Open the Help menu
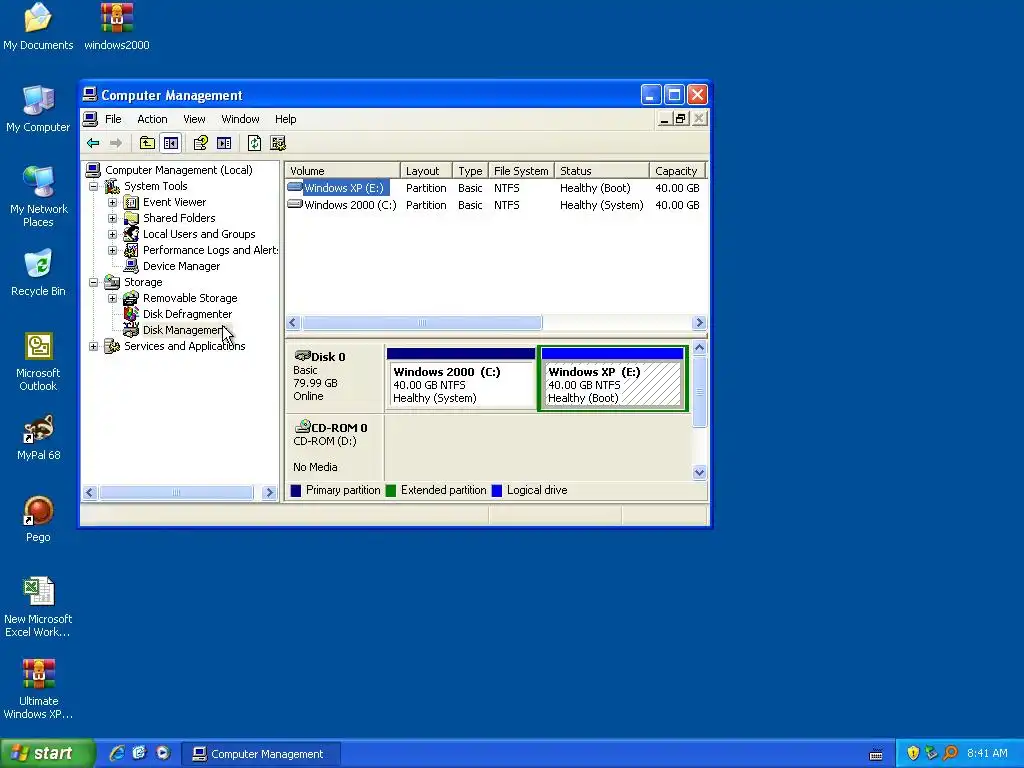This screenshot has width=1024, height=768. (285, 119)
